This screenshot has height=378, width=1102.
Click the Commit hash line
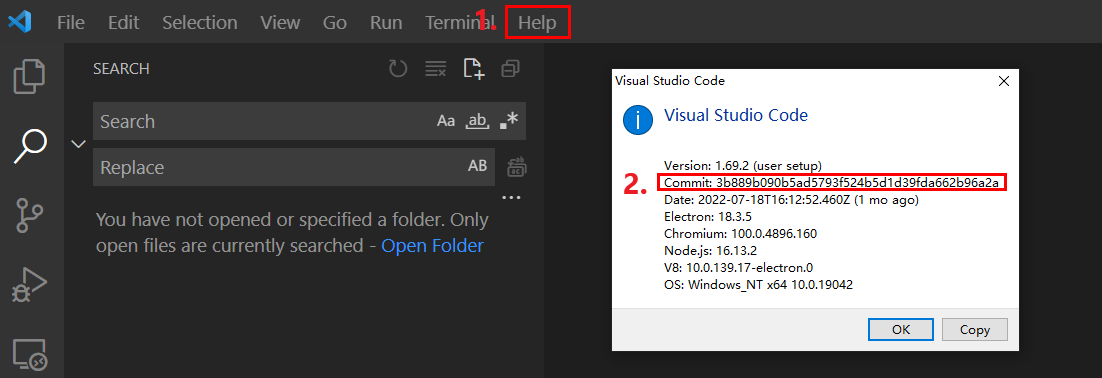[x=831, y=183]
